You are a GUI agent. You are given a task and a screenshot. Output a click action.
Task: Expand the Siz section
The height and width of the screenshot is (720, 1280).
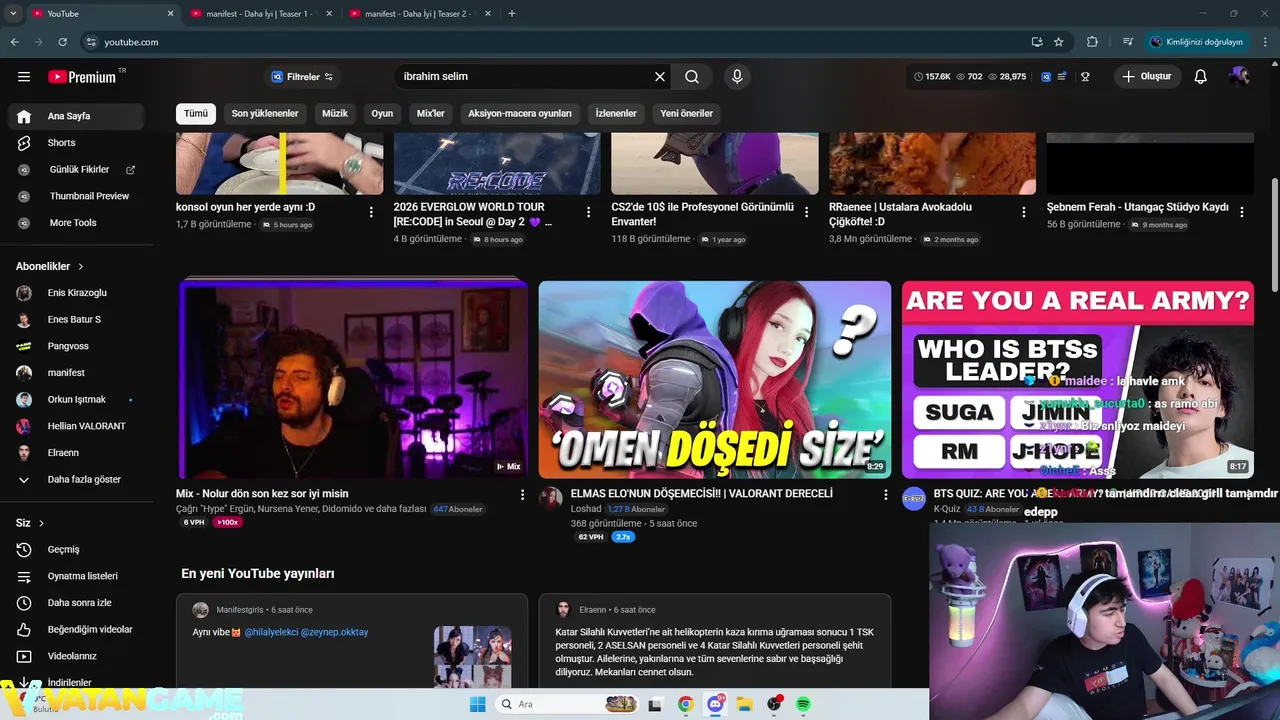click(x=30, y=523)
